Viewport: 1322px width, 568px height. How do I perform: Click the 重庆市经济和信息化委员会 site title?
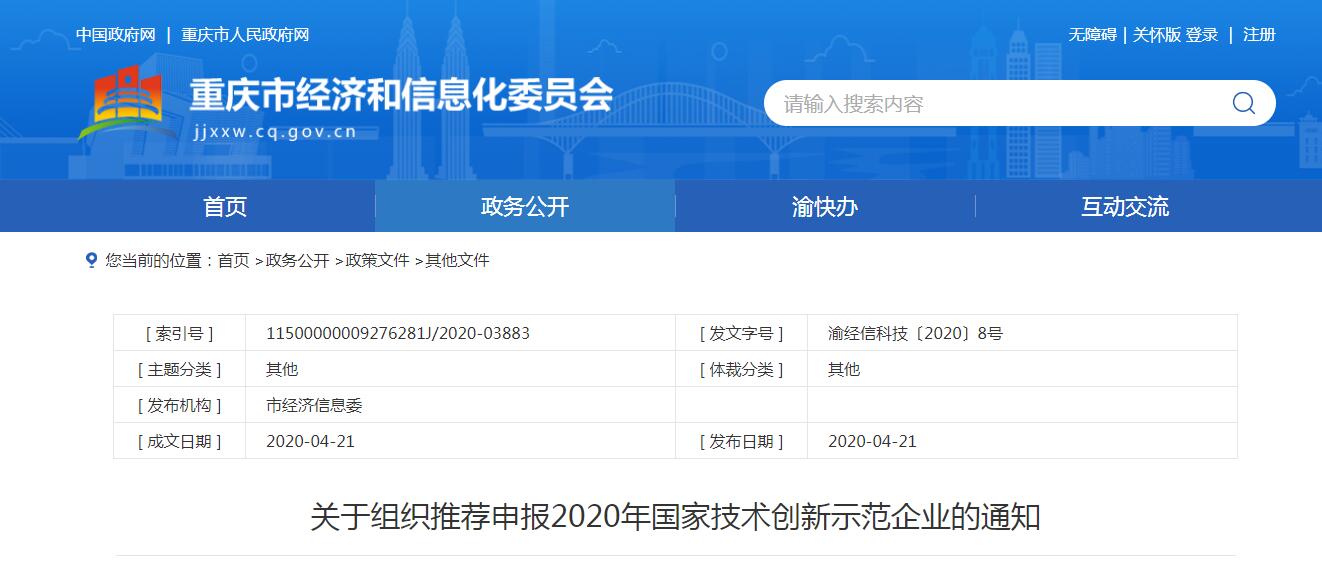401,95
